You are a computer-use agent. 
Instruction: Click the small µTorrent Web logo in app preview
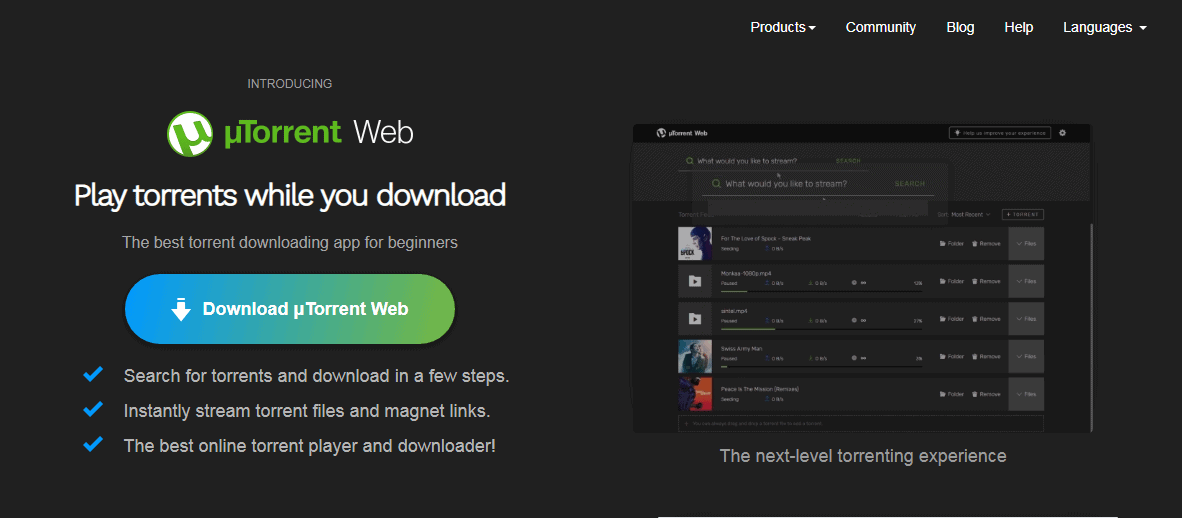click(x=681, y=133)
